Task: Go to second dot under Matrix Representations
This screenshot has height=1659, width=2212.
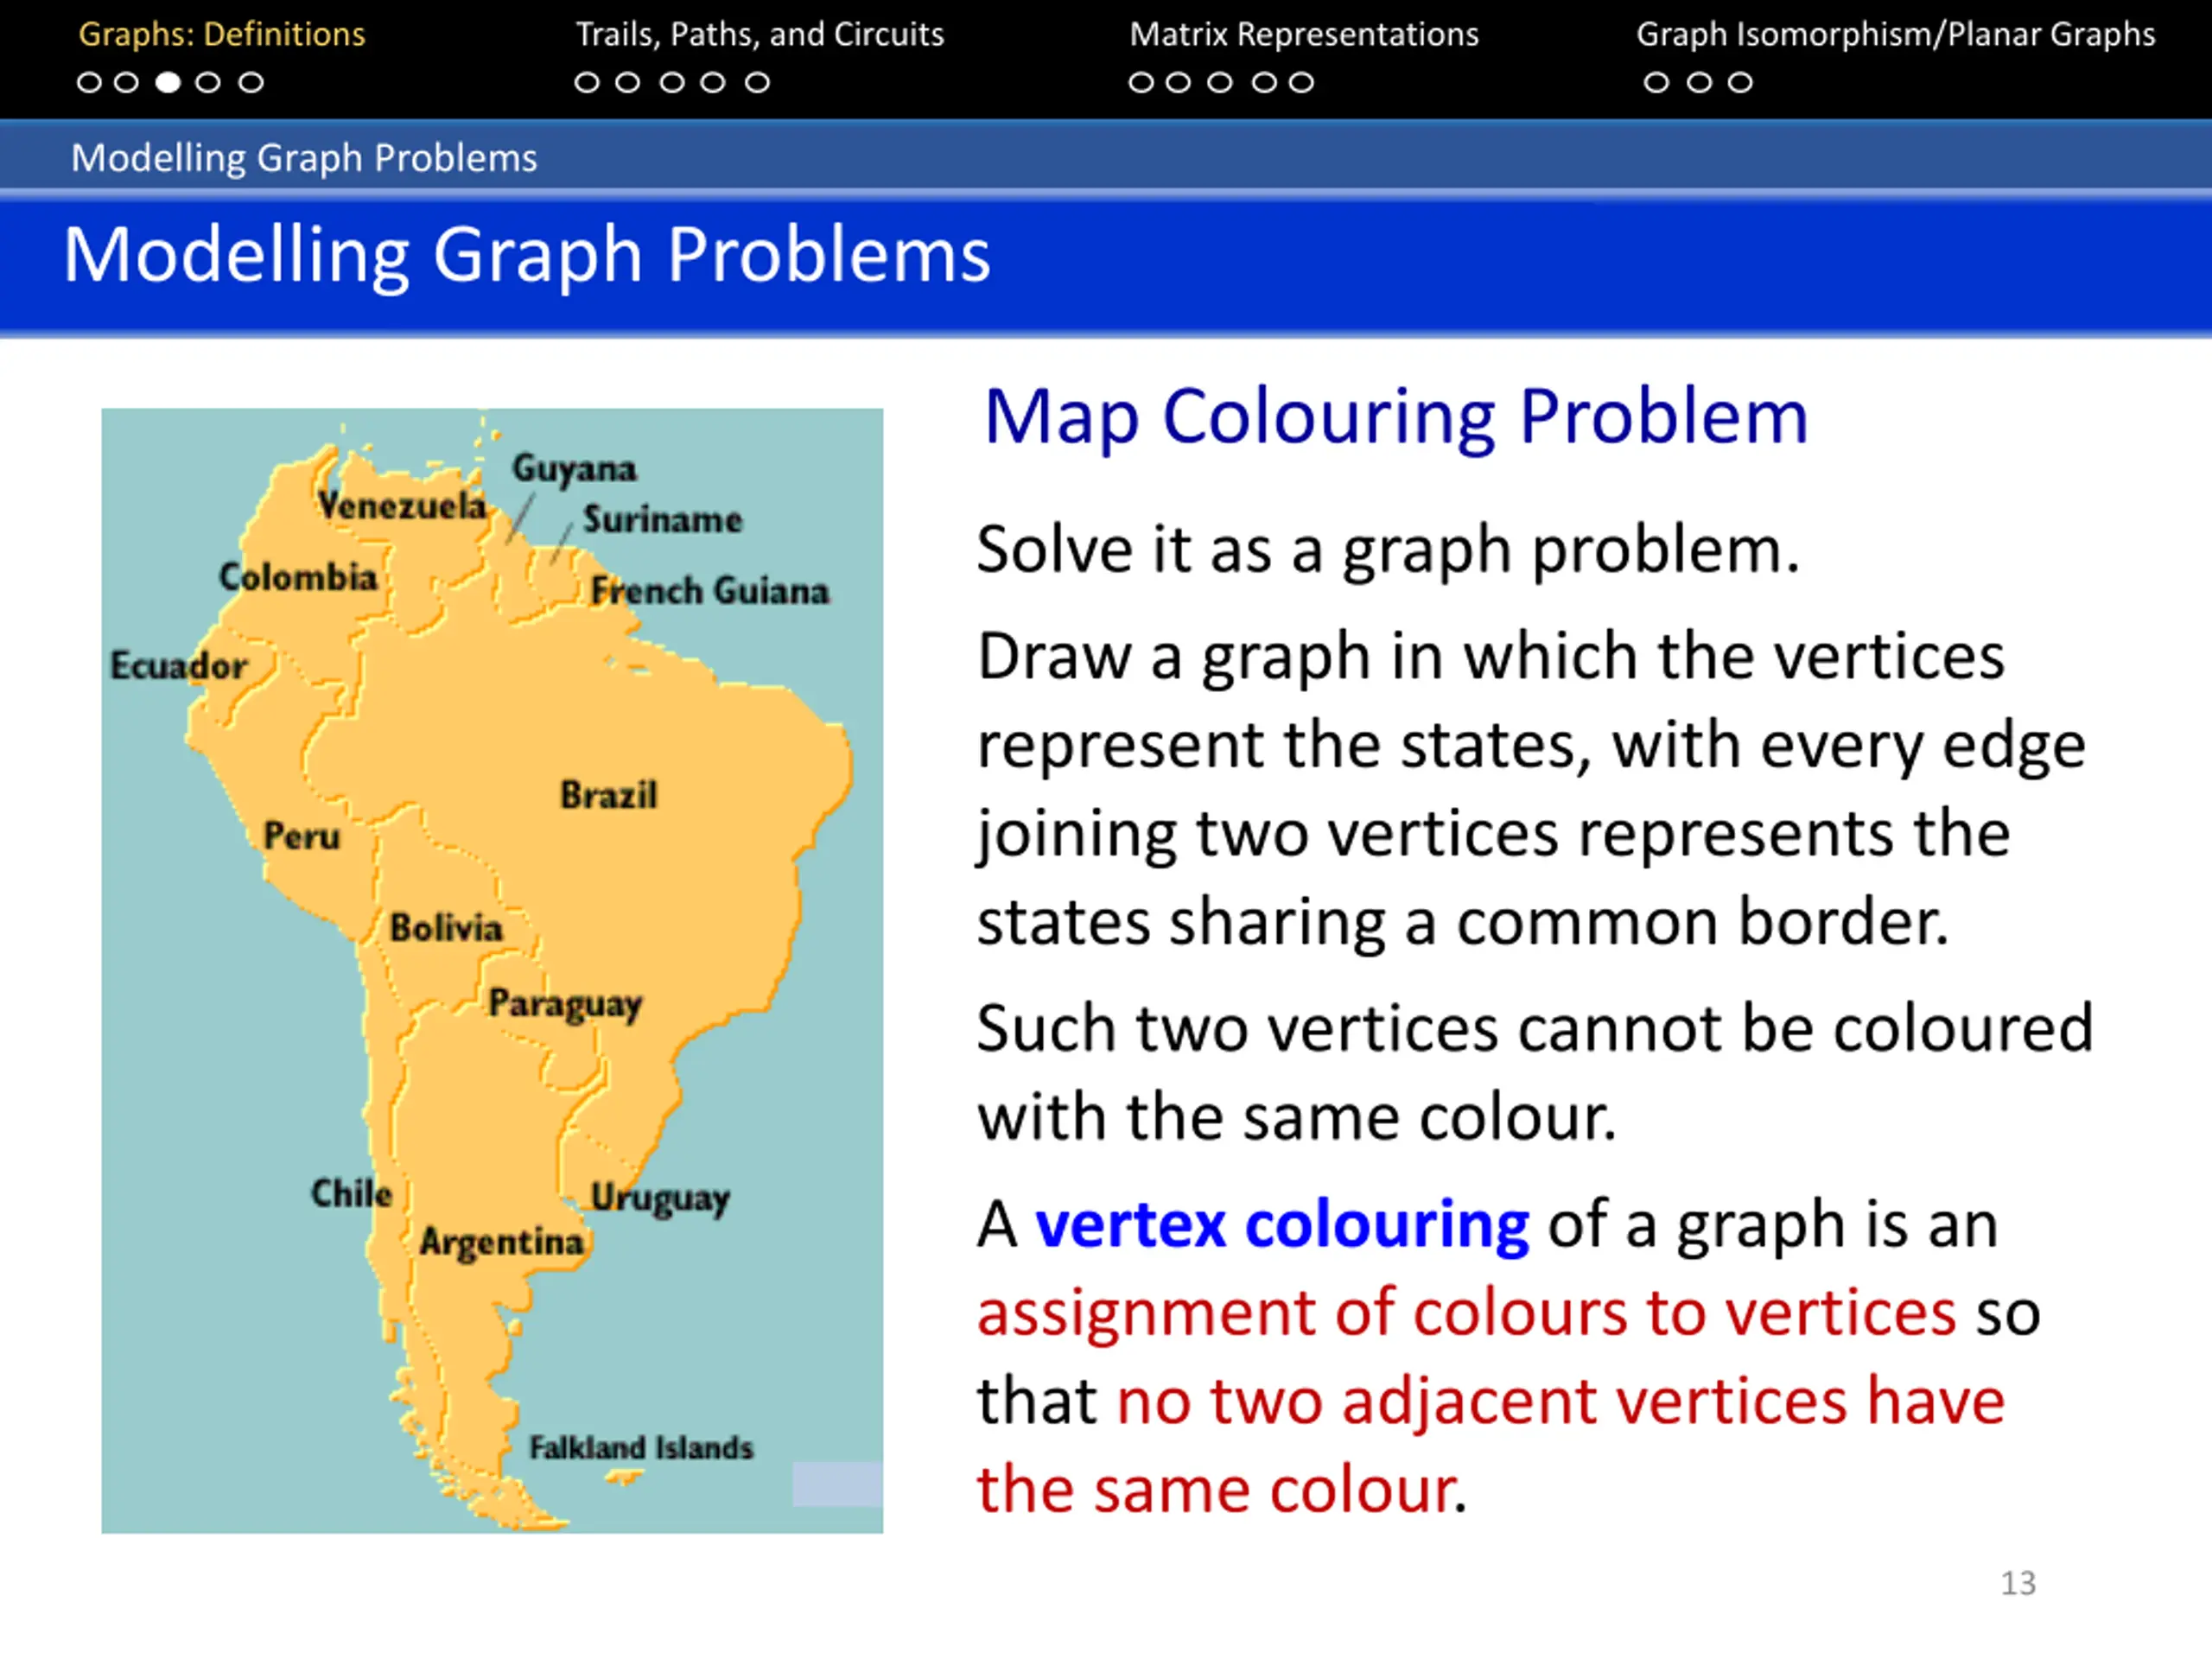Action: pos(1179,82)
